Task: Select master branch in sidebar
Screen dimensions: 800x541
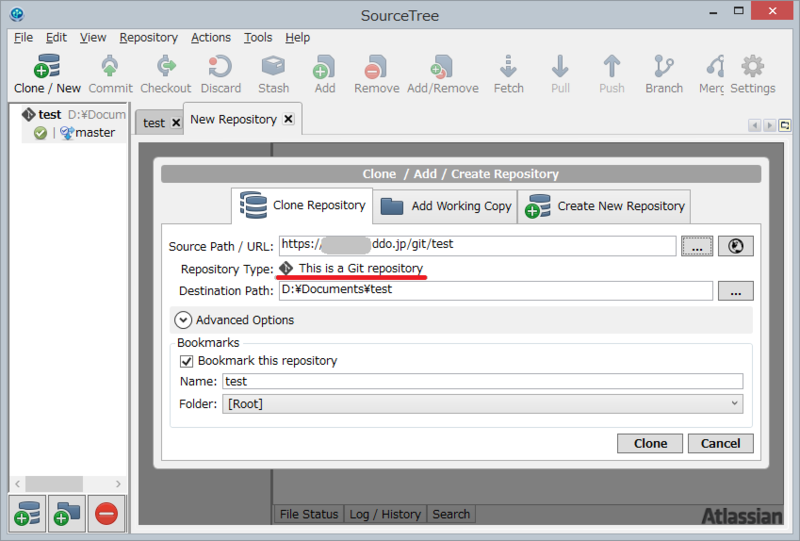Action: coord(95,133)
